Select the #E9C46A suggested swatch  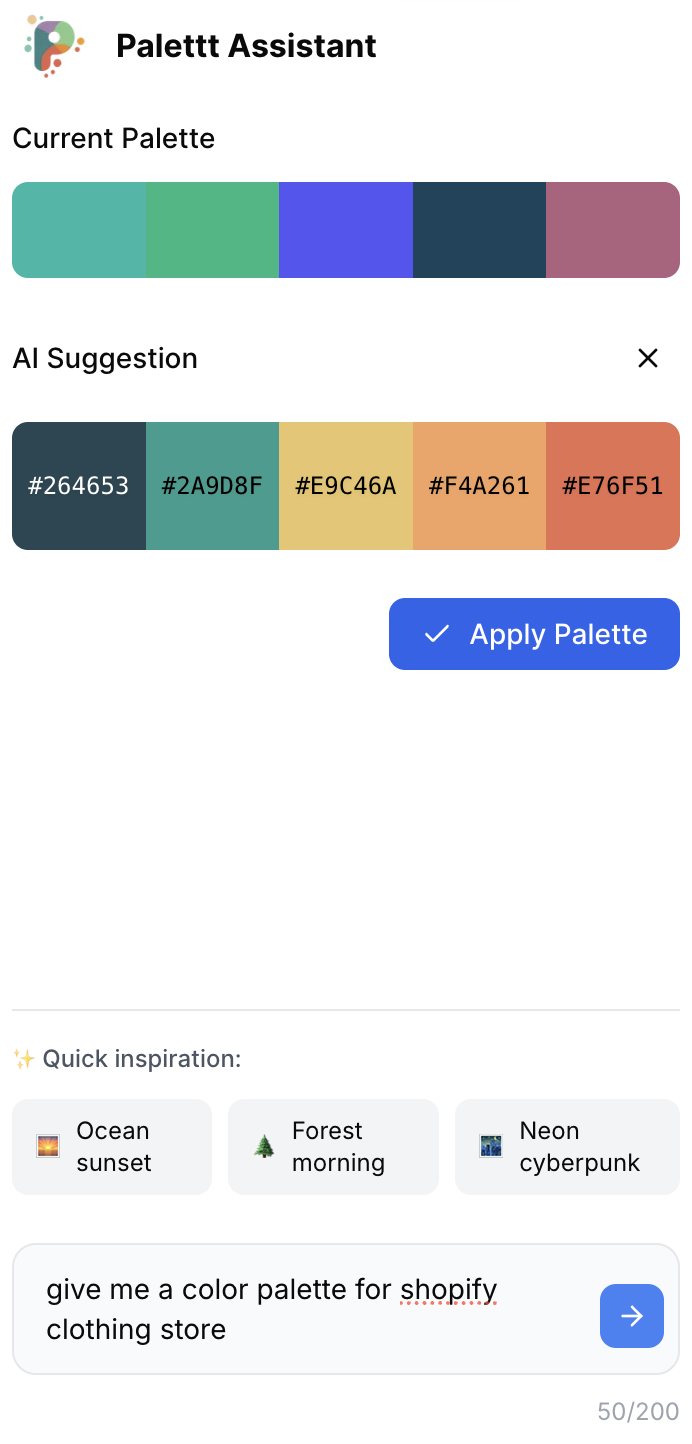(x=345, y=486)
